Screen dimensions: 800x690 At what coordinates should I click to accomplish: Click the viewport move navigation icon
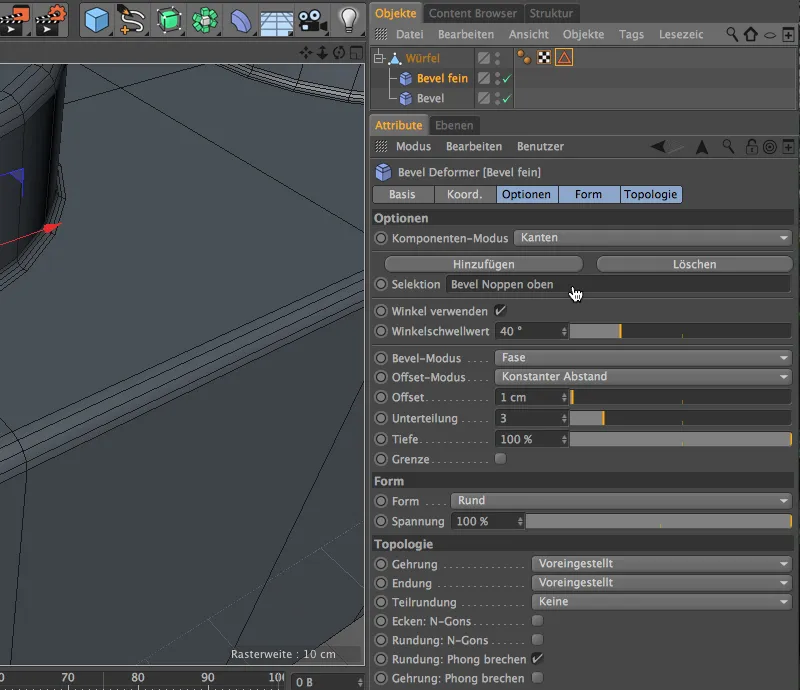(306, 53)
